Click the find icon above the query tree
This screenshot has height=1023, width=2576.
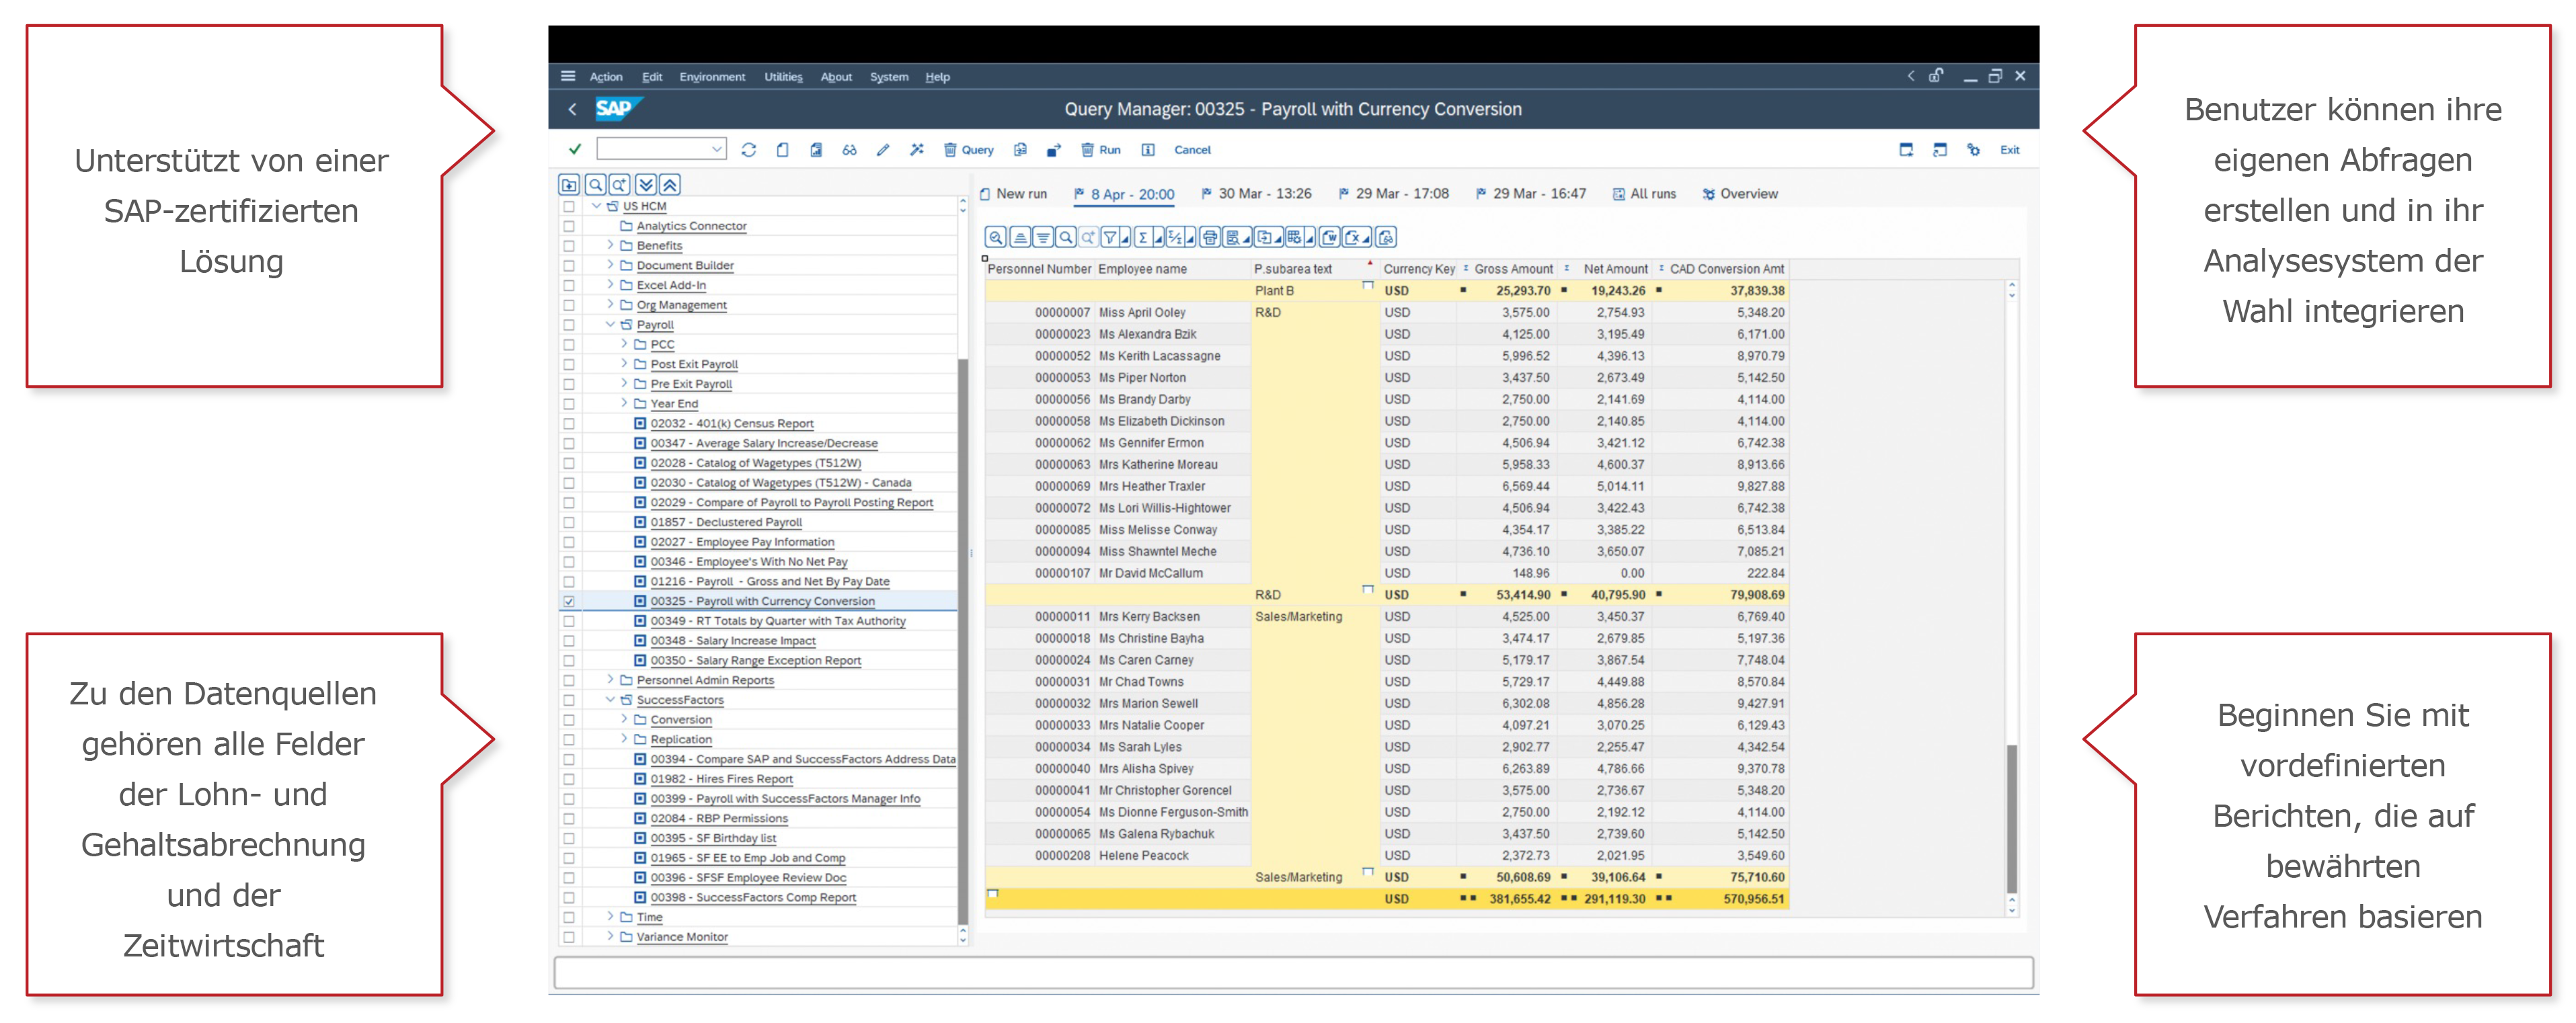595,184
